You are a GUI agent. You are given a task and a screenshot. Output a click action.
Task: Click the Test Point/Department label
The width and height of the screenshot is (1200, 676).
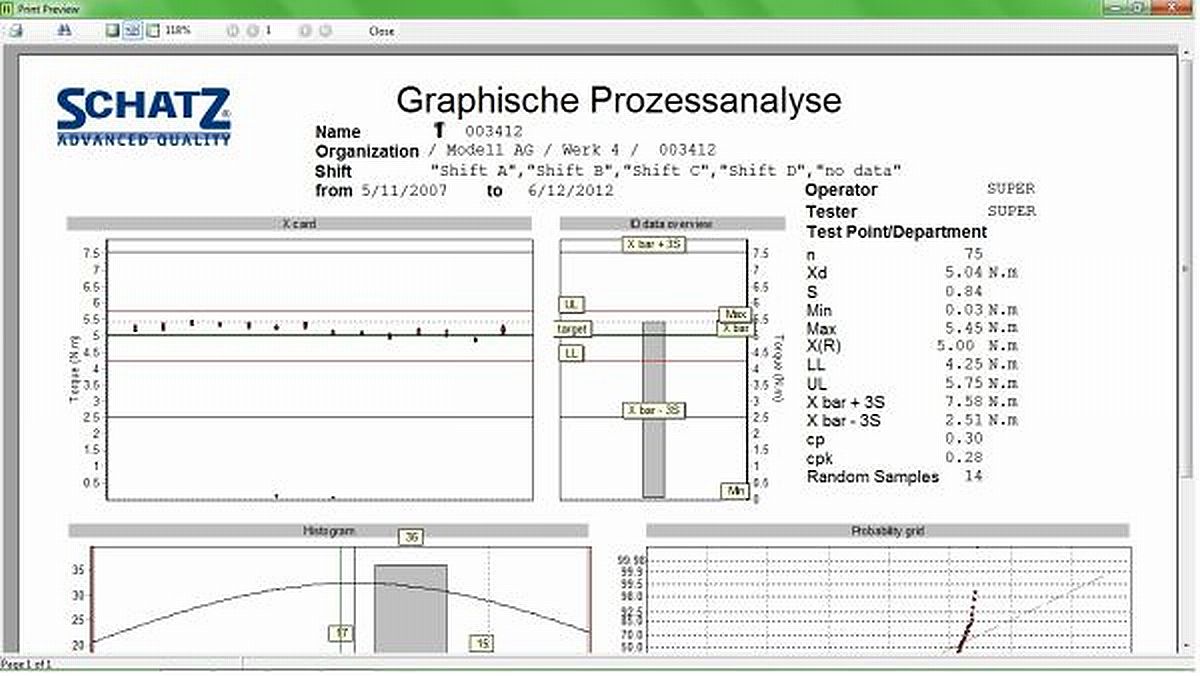(897, 232)
